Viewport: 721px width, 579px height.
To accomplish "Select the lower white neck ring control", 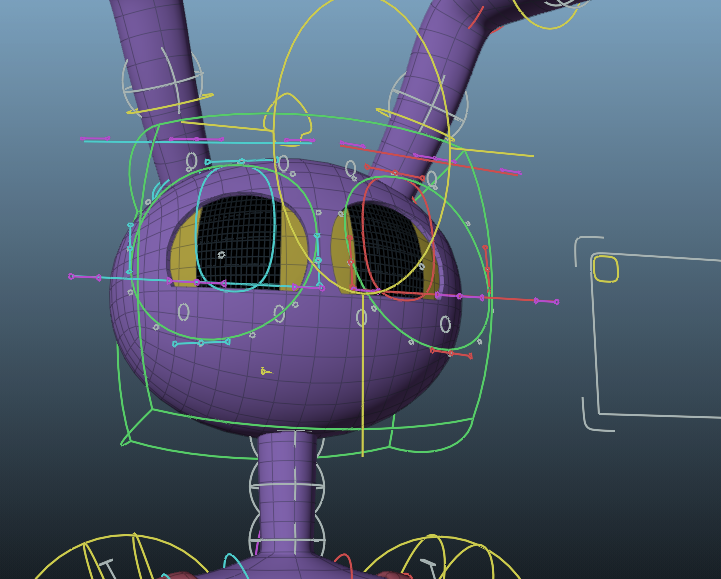I will point(287,539).
